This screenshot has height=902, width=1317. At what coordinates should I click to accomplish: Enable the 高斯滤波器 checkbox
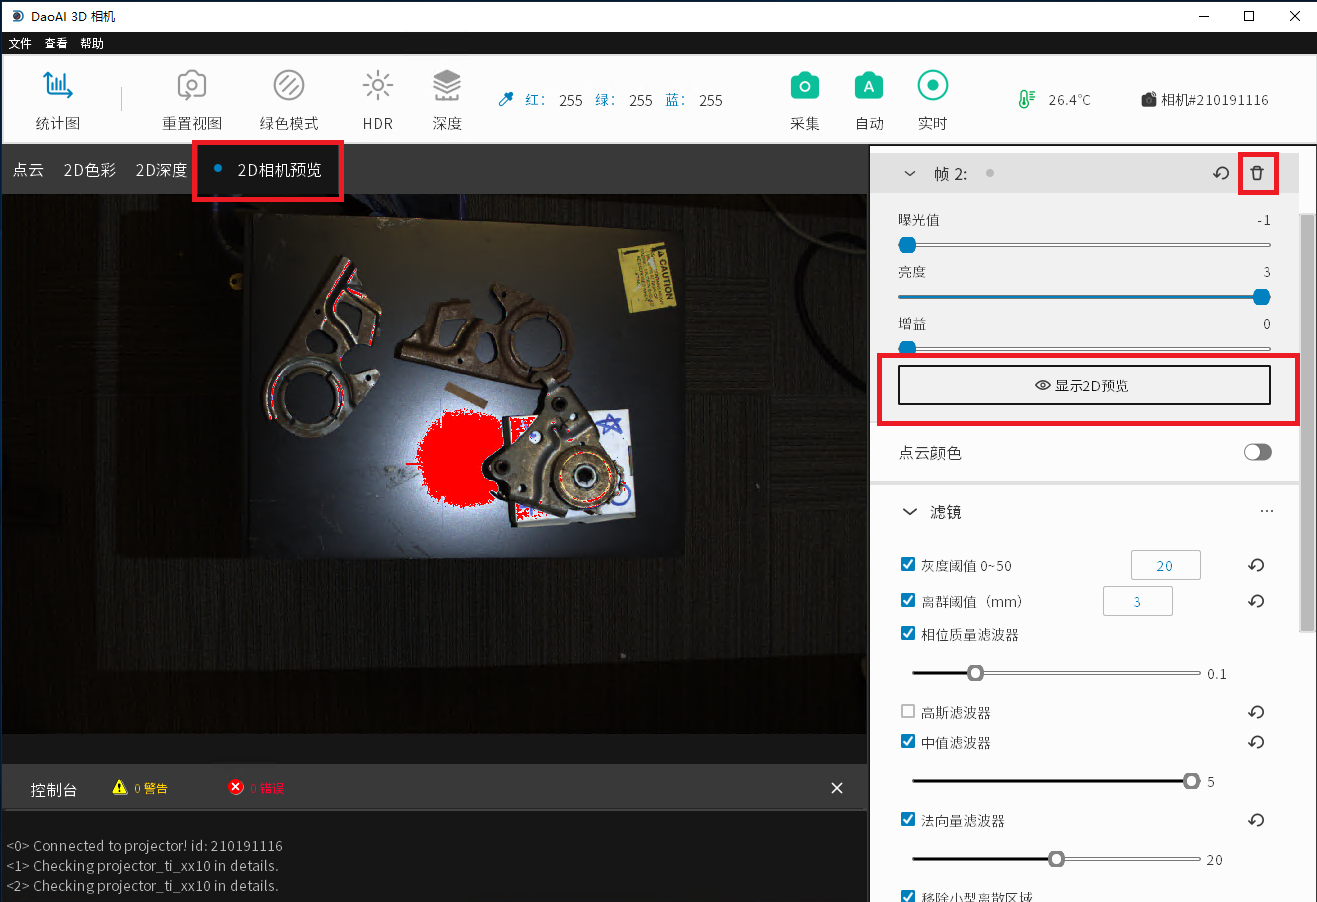[x=908, y=711]
